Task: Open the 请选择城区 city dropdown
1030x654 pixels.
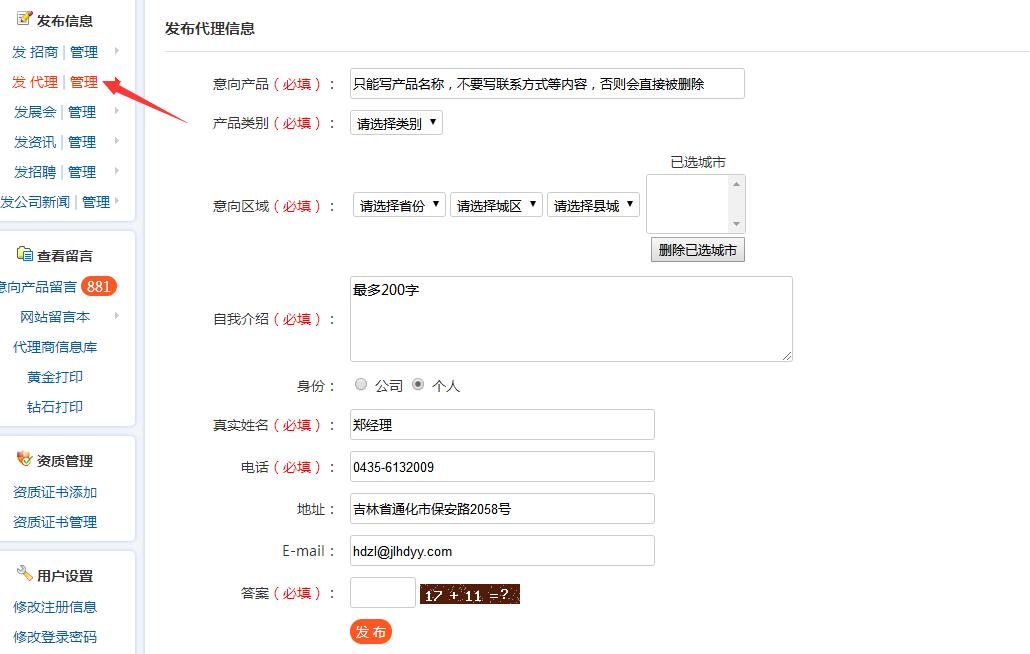Action: tap(496, 205)
